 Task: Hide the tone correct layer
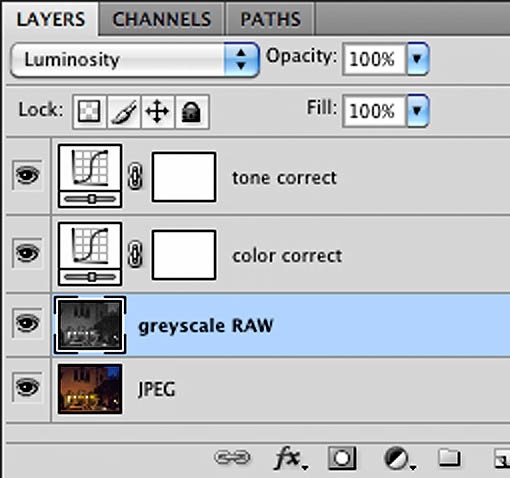pyautogui.click(x=28, y=175)
